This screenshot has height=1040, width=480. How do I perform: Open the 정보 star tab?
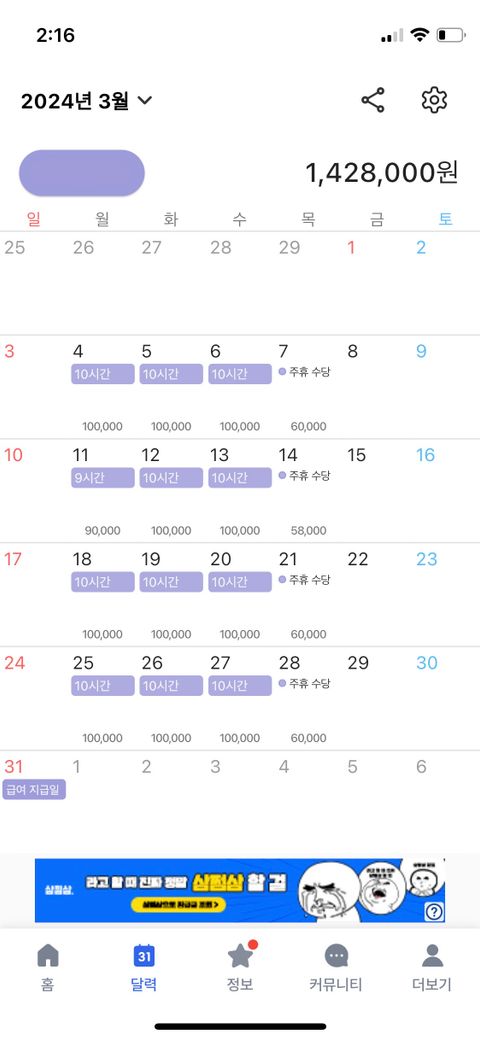(x=240, y=967)
